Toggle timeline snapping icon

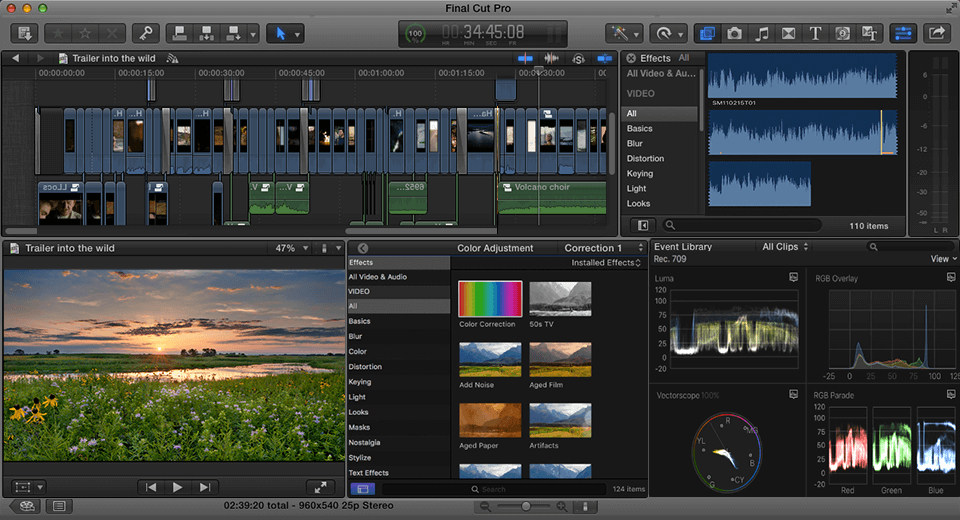(x=605, y=58)
